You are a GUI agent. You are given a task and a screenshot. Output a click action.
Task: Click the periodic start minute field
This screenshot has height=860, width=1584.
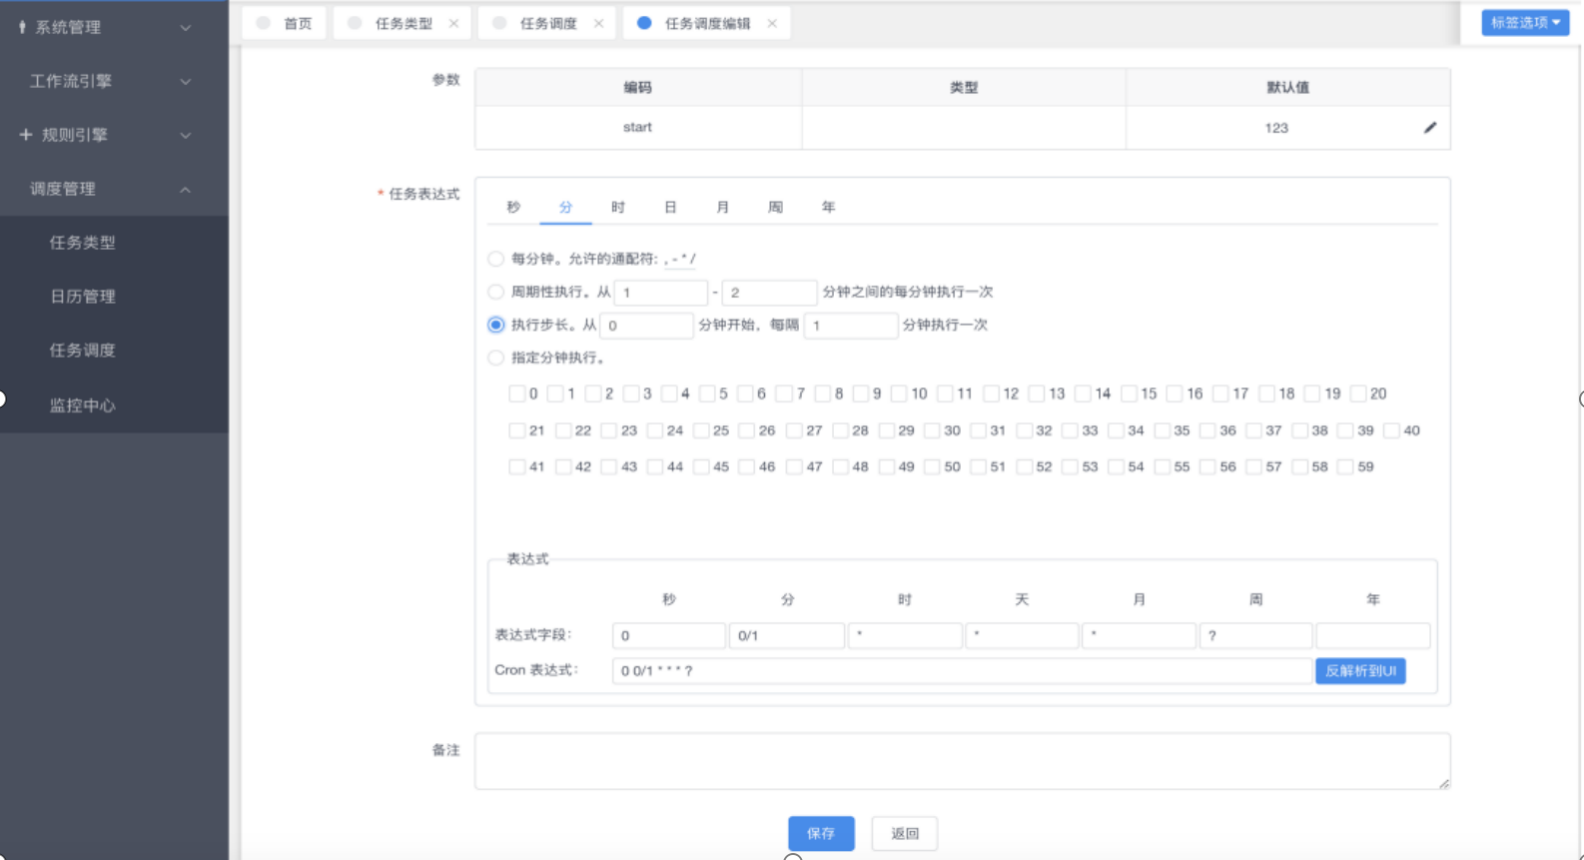(661, 292)
